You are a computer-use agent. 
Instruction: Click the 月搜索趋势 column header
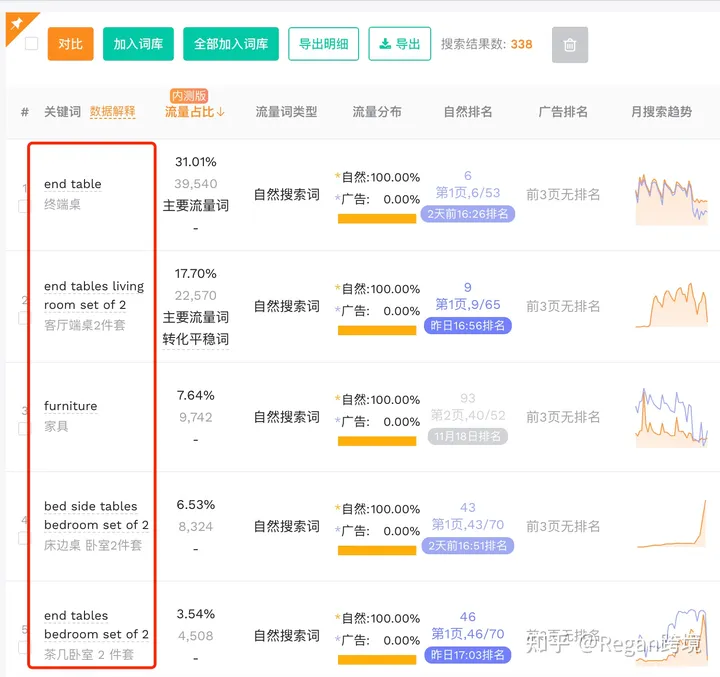pyautogui.click(x=661, y=112)
